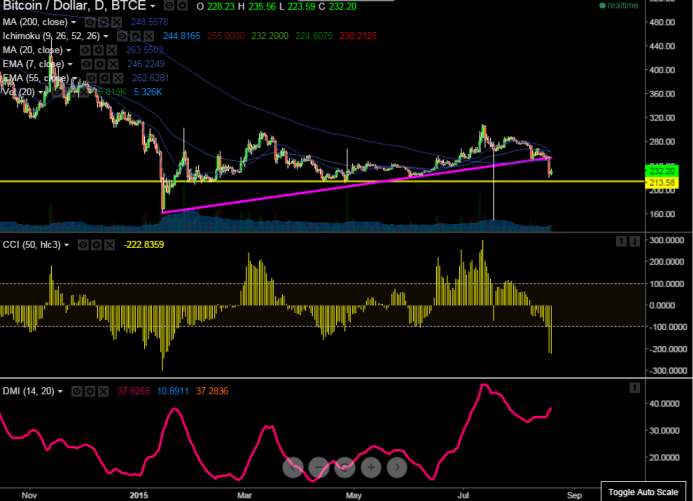Click the MA 200 value 248.5578

tap(149, 22)
